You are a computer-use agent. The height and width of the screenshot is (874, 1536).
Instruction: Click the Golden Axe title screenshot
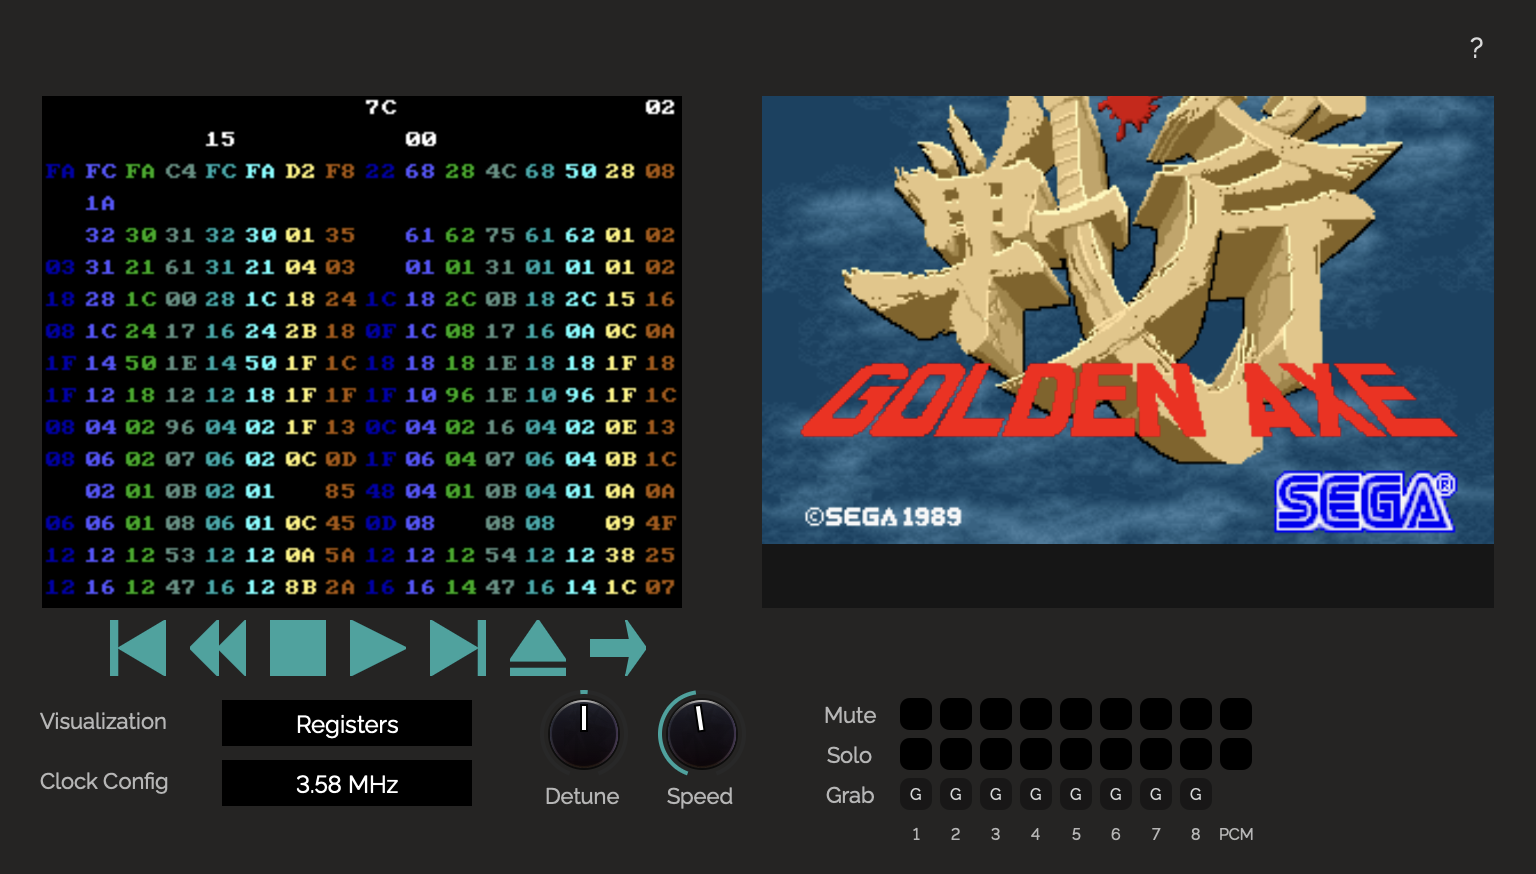[1128, 320]
